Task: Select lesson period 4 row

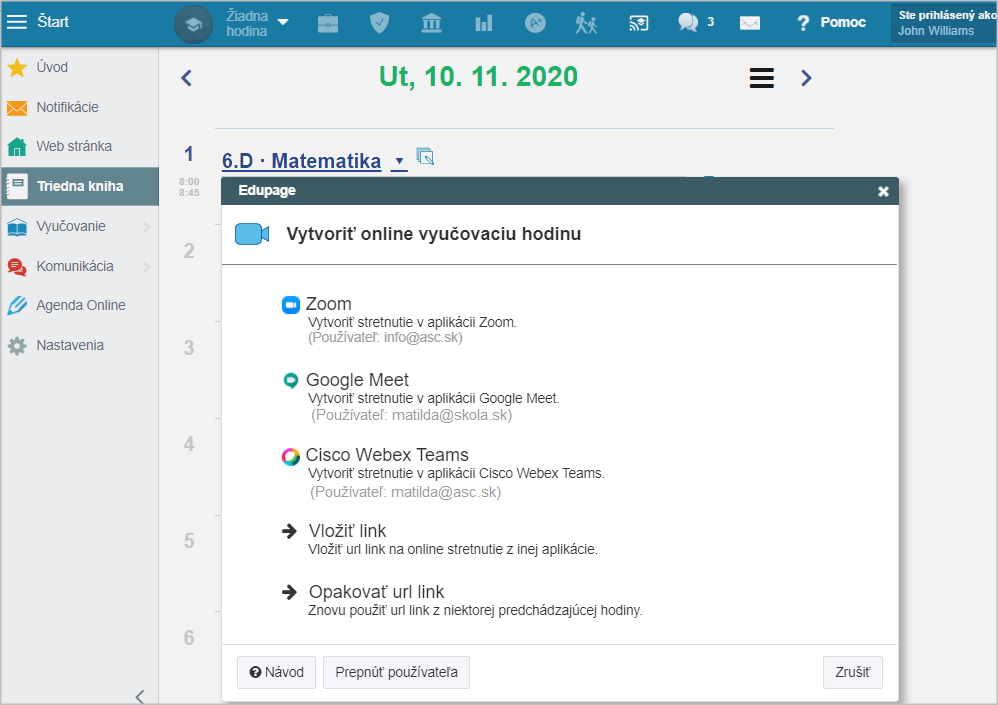Action: tap(189, 444)
